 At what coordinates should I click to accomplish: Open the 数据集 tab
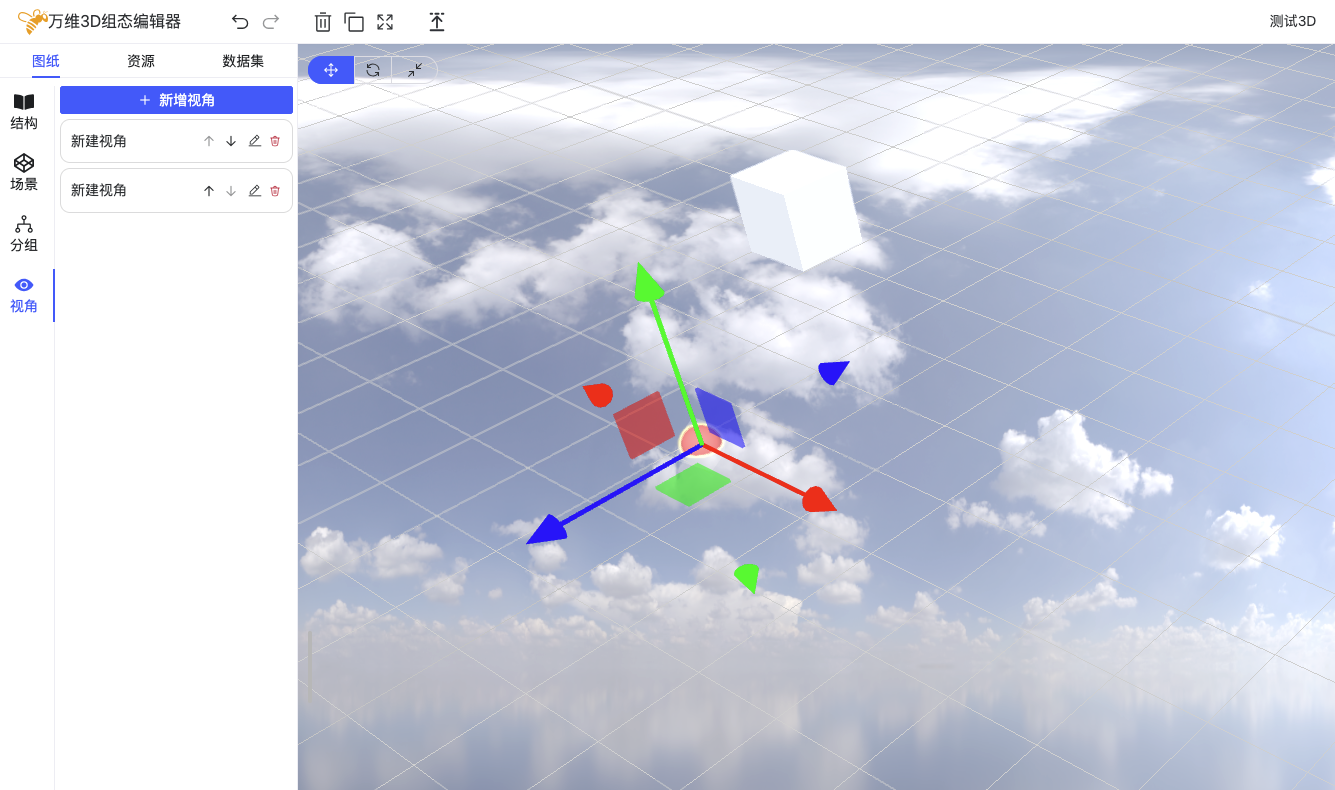click(x=243, y=61)
